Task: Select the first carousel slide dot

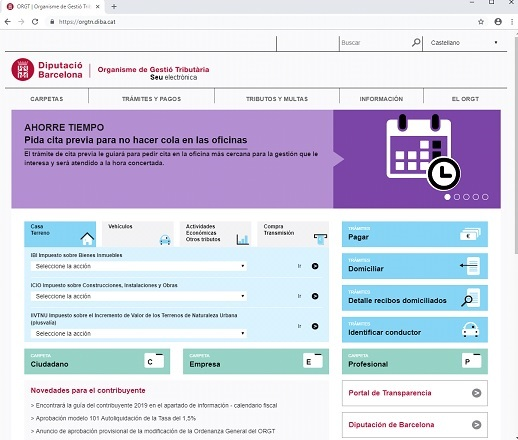Action: pyautogui.click(x=447, y=197)
